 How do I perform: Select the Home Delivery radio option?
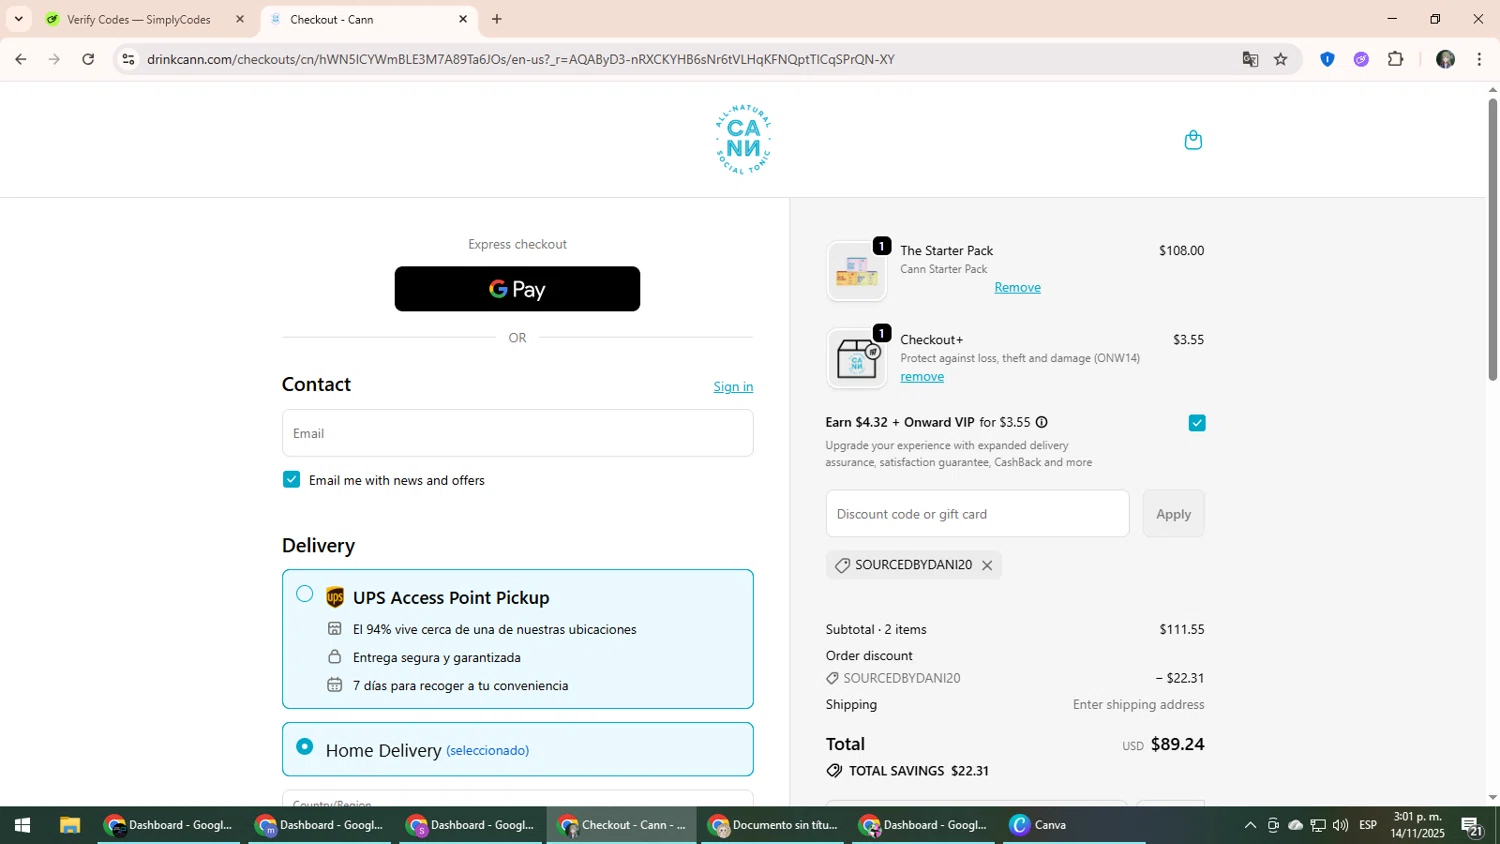[305, 747]
